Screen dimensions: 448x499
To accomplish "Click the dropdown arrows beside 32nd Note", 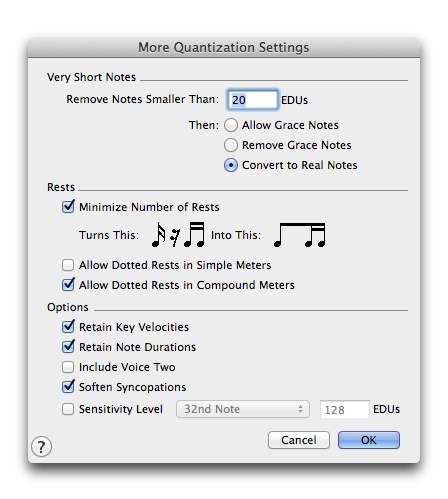I will pyautogui.click(x=301, y=409).
